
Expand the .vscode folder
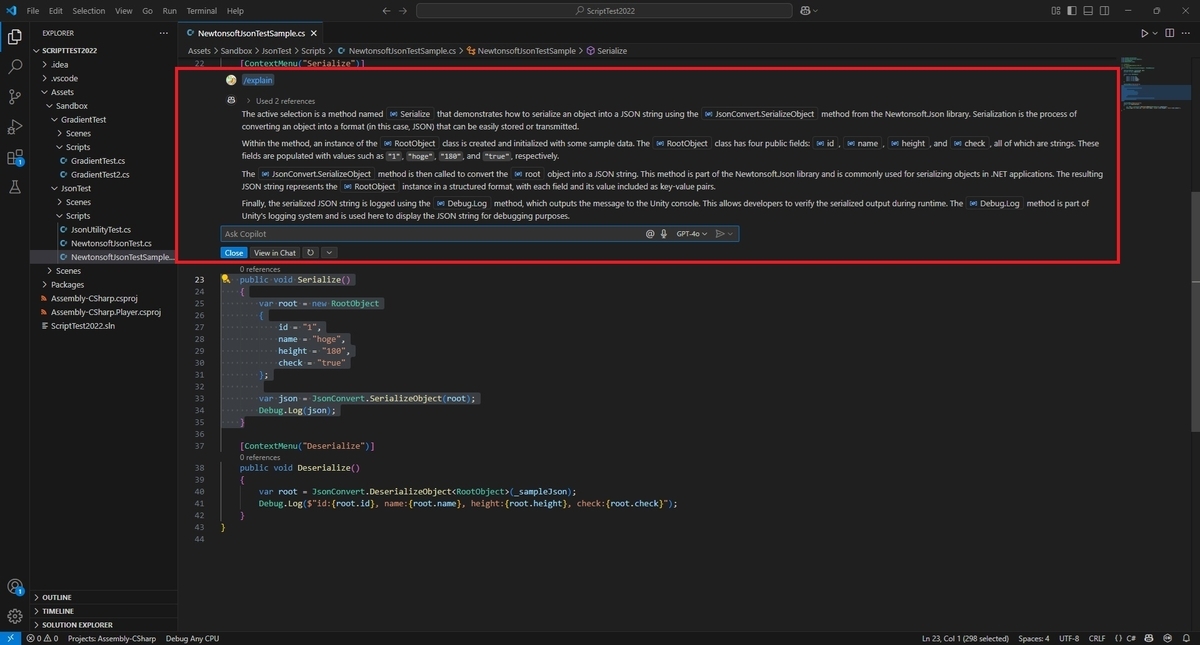pyautogui.click(x=104, y=78)
